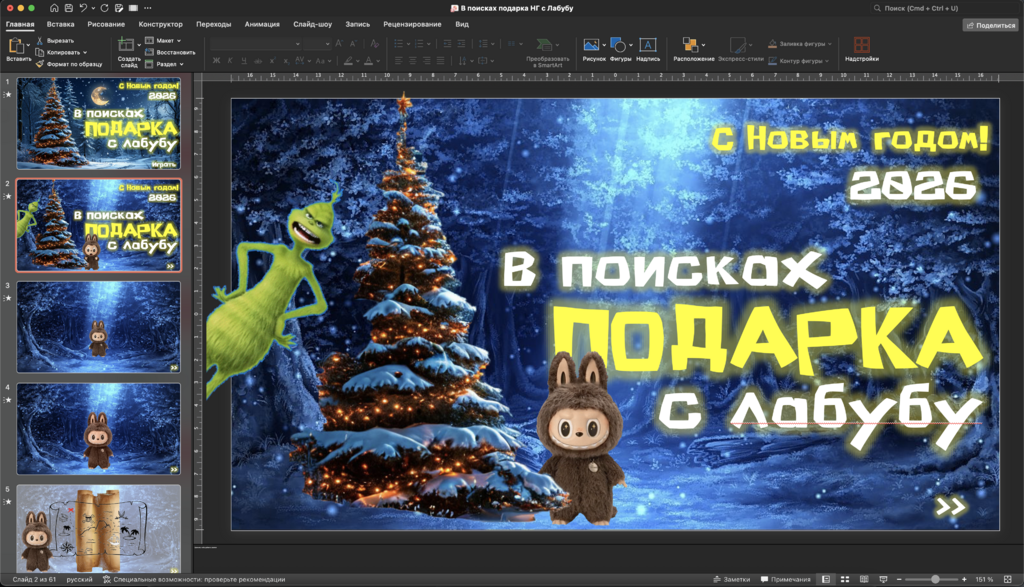1024x587 pixels.
Task: Click the font color A button
Action: pos(368,61)
